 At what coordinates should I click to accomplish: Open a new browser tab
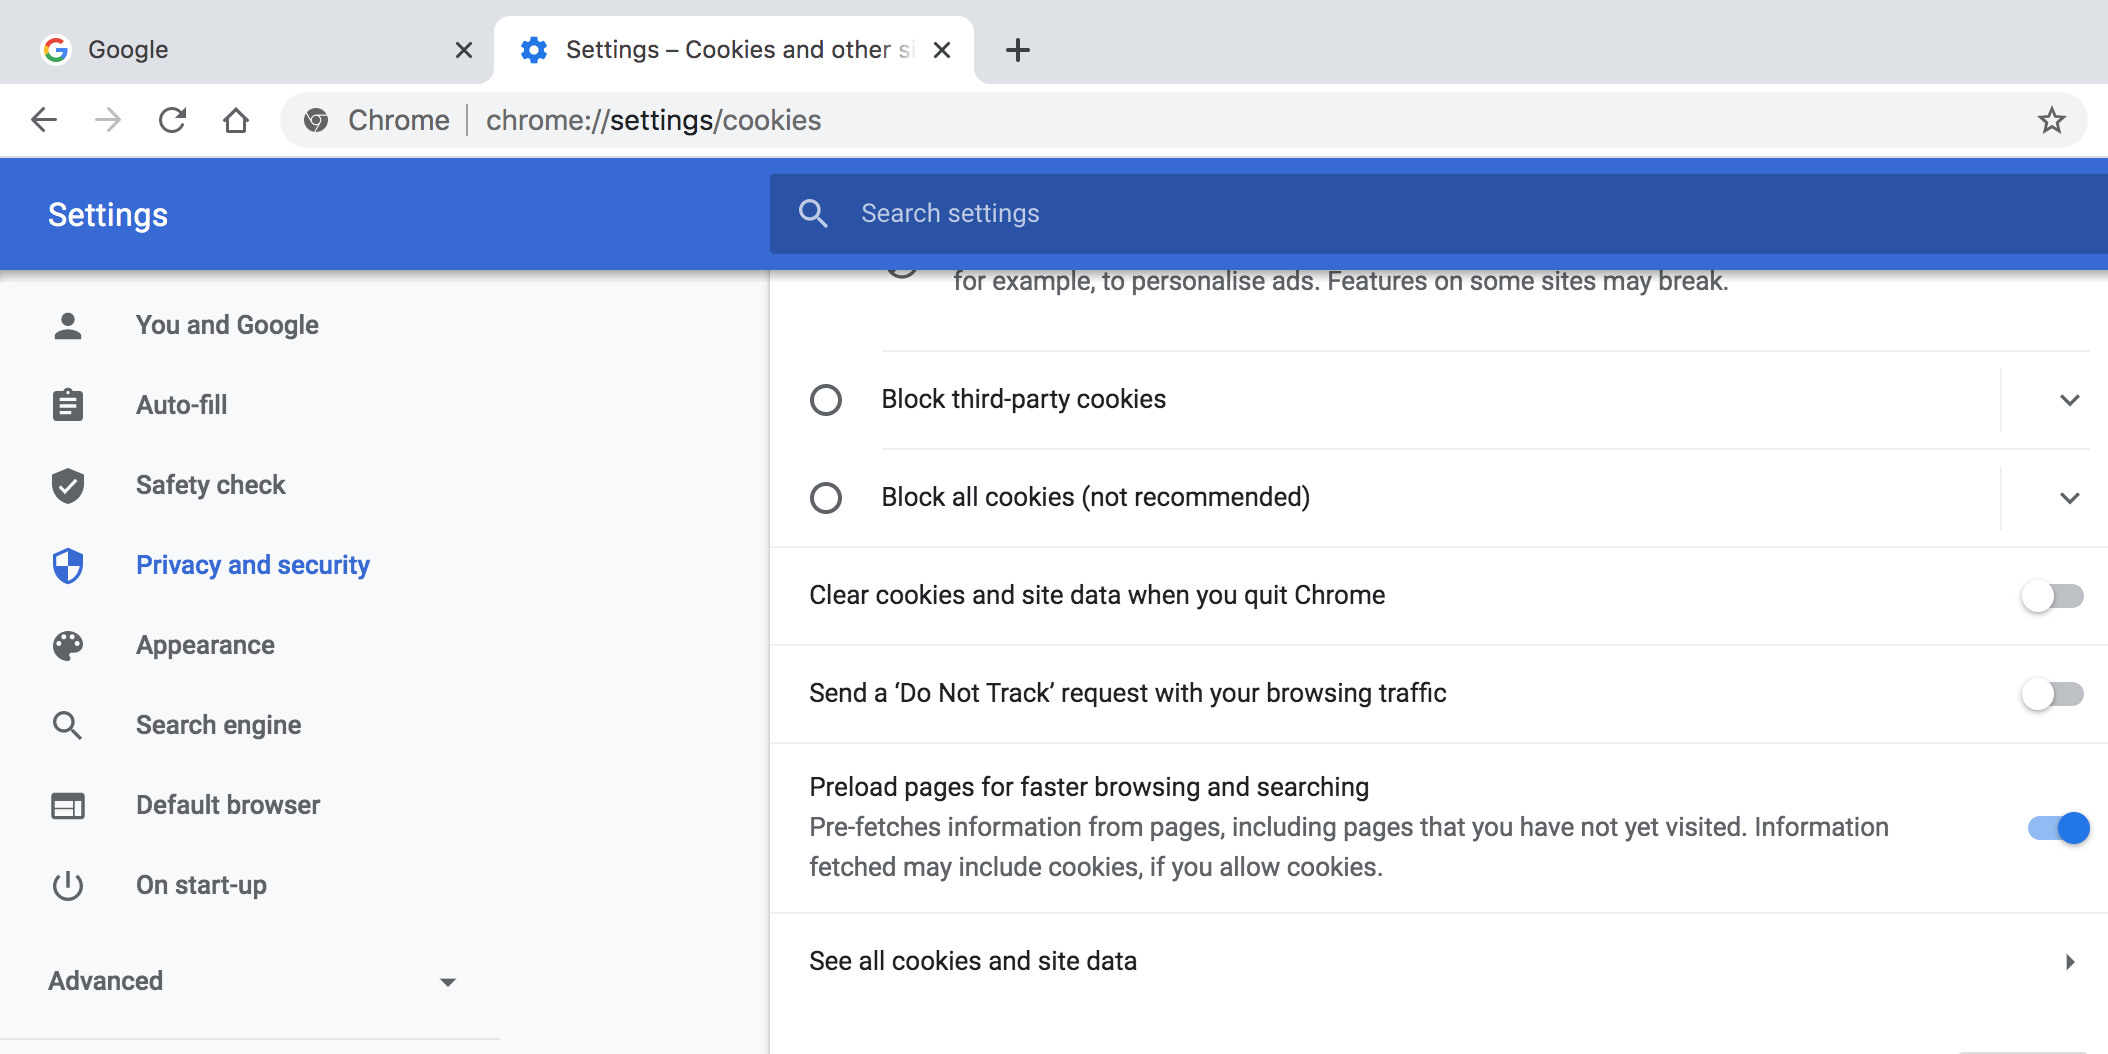[x=1017, y=49]
